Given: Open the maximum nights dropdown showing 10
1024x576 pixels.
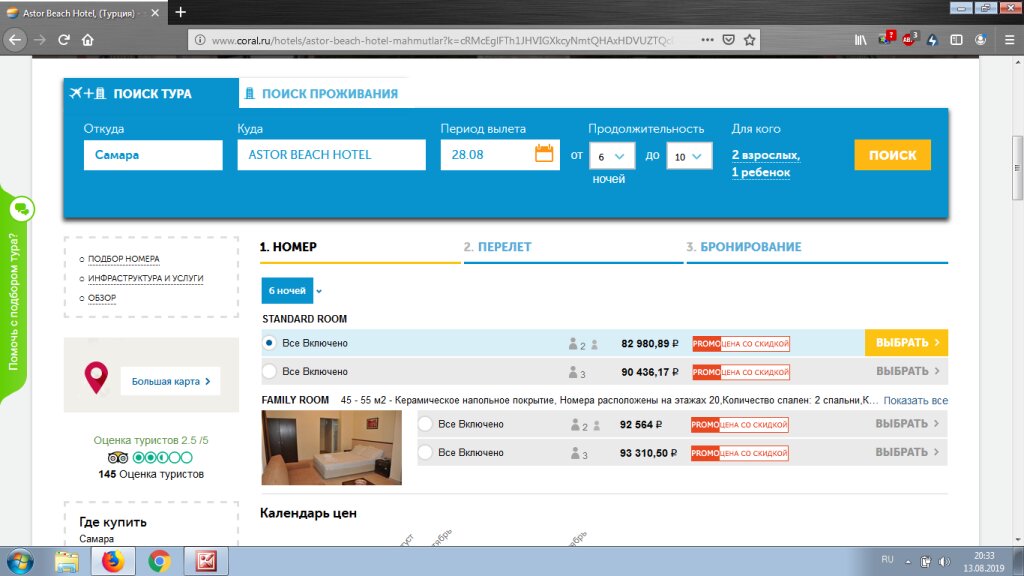Looking at the screenshot, I should [x=689, y=157].
